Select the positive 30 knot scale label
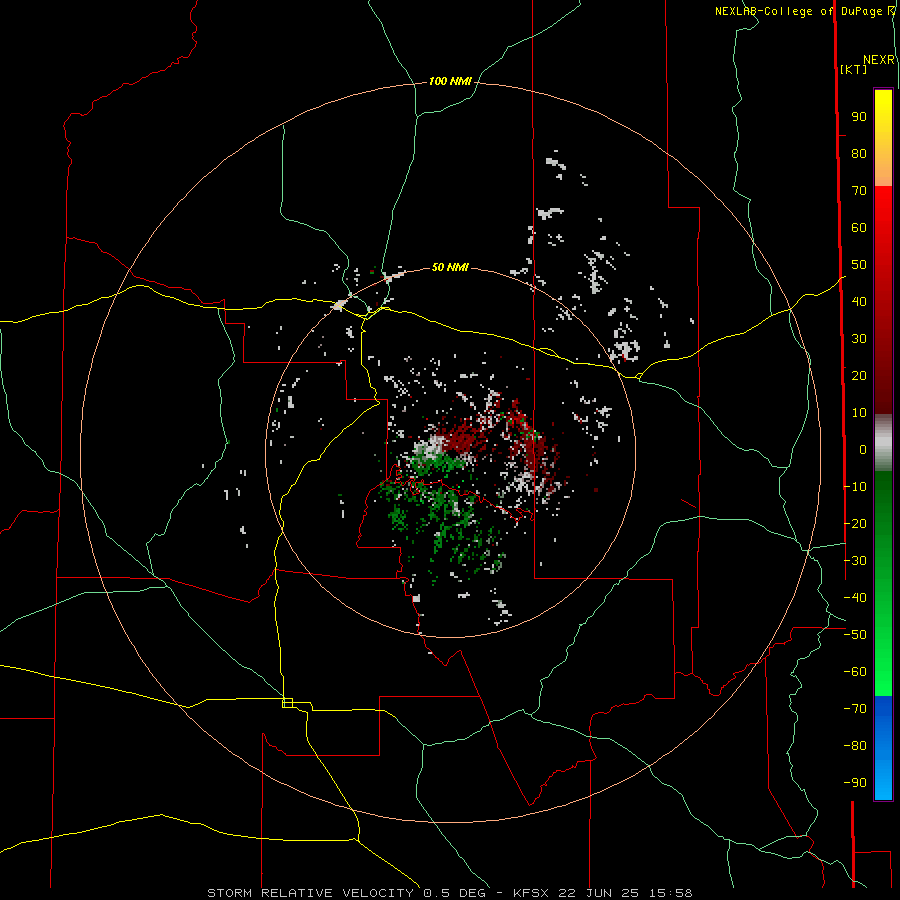The height and width of the screenshot is (900, 900). click(859, 339)
